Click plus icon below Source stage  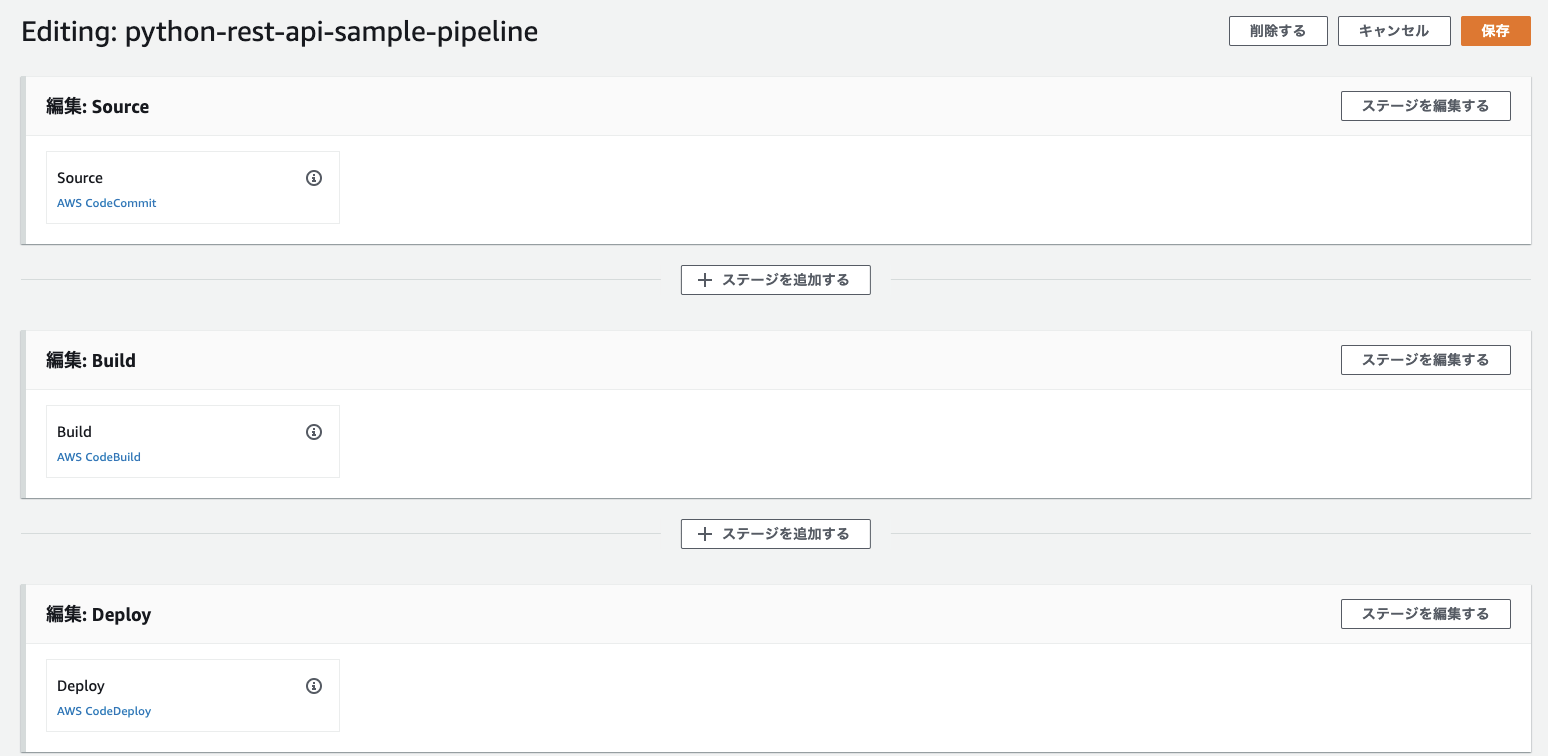(705, 280)
